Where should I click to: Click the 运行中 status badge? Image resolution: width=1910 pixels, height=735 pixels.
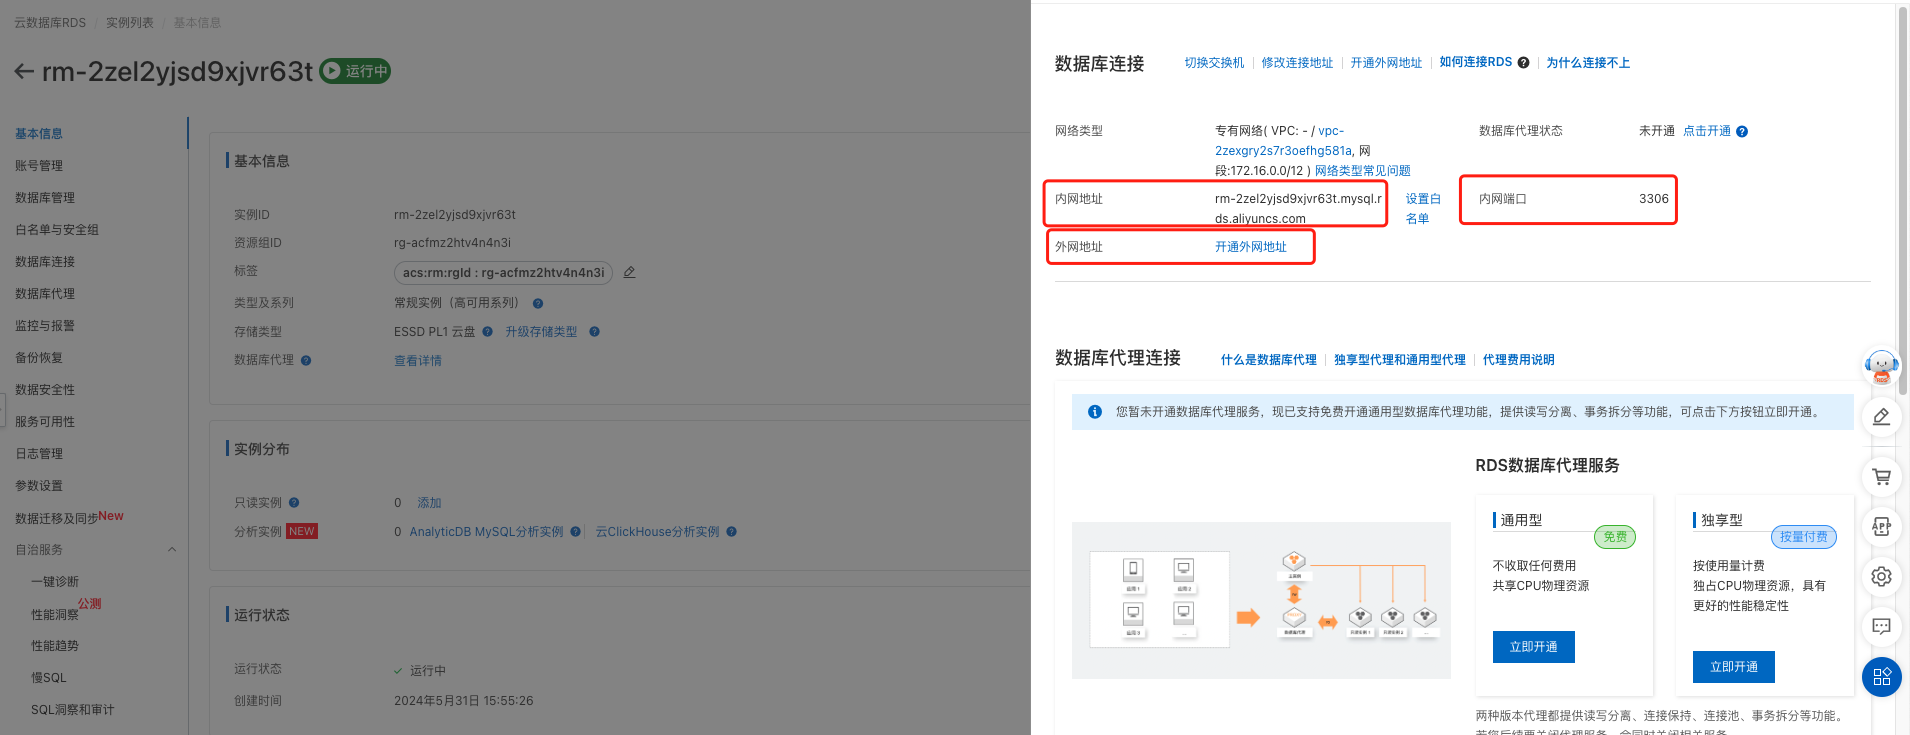click(355, 71)
